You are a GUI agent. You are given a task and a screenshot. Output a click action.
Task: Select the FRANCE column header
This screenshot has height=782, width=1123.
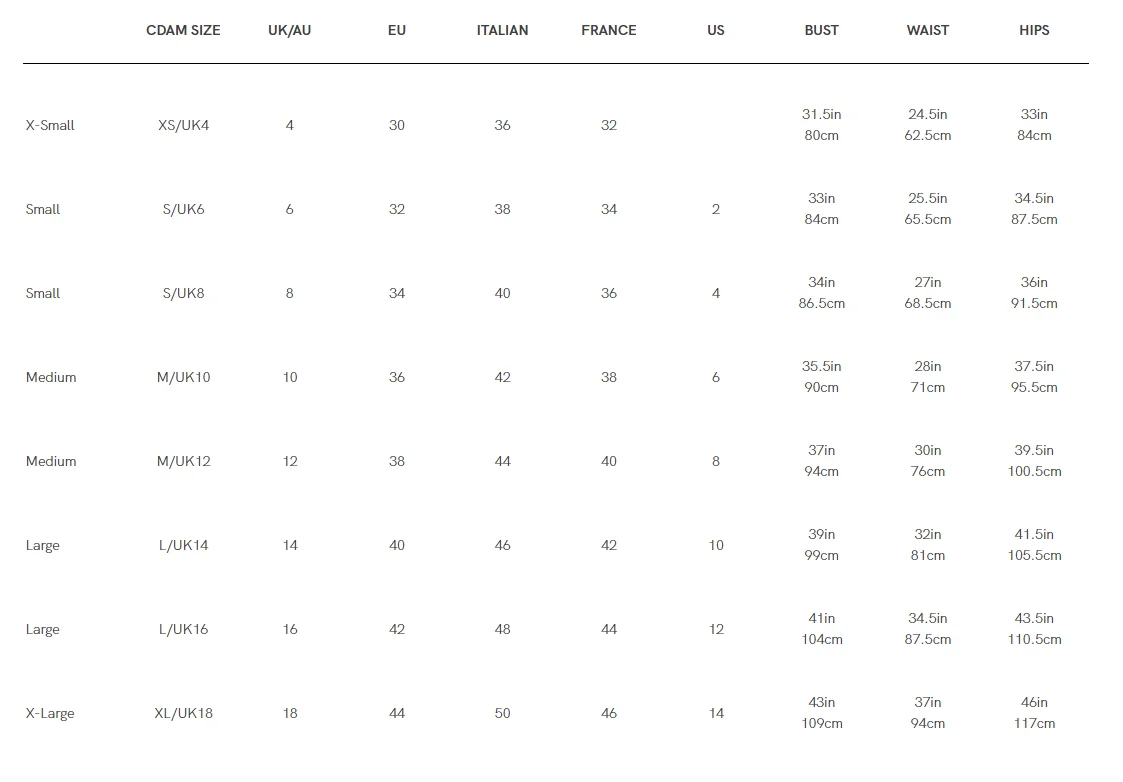(608, 30)
